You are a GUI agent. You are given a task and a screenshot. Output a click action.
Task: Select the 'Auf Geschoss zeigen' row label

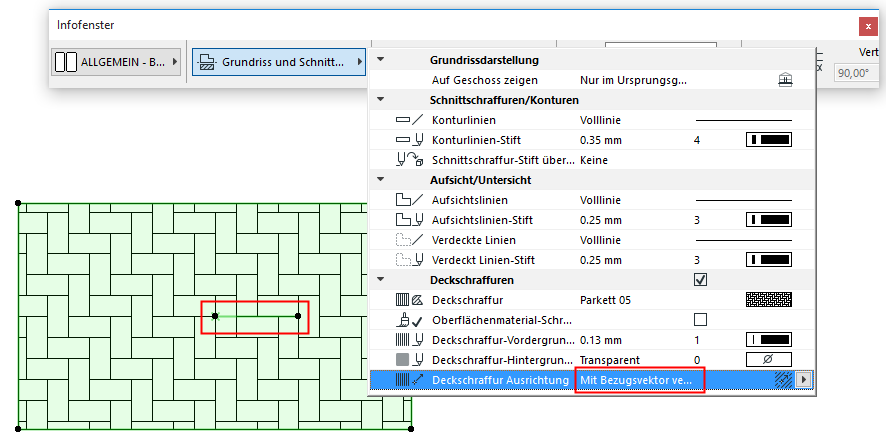tap(485, 80)
